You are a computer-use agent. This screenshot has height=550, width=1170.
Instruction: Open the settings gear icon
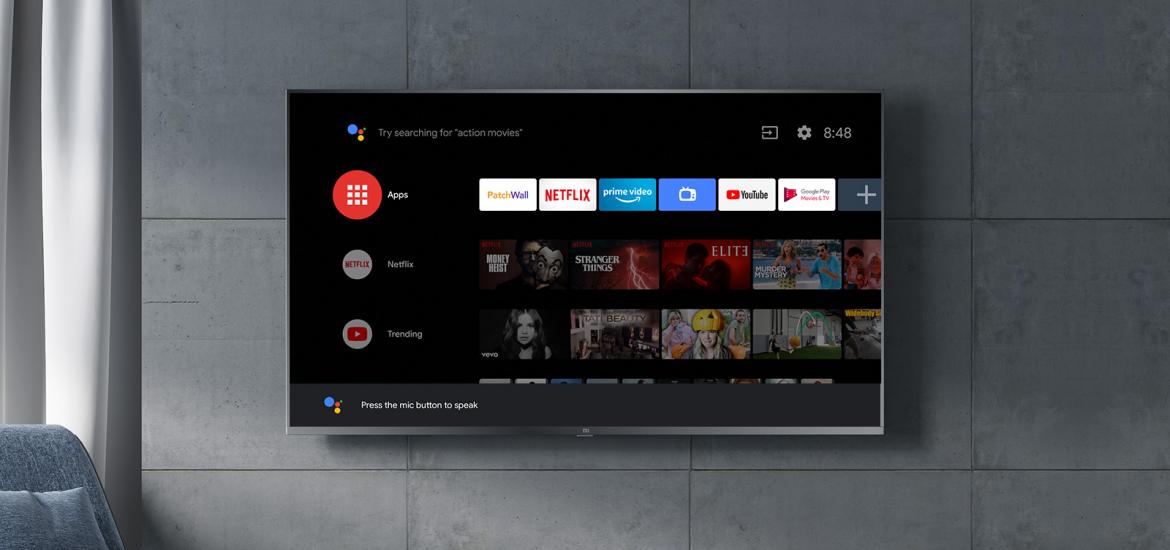[804, 133]
